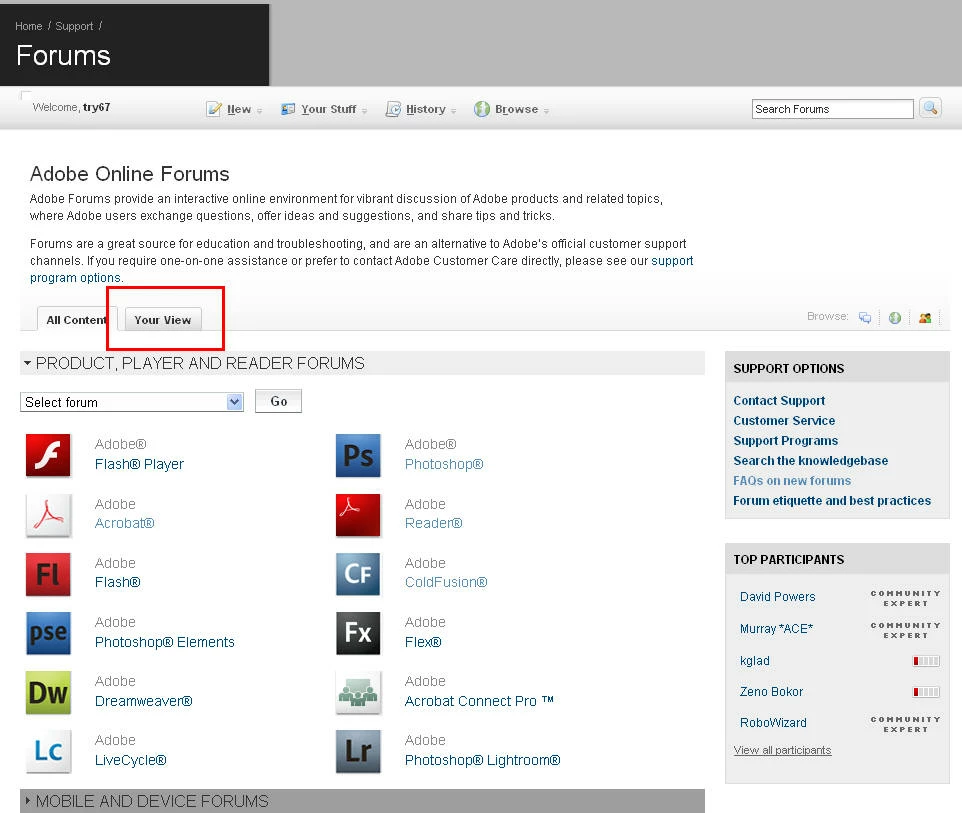Open the LiveCycle Lc icon

click(x=48, y=751)
